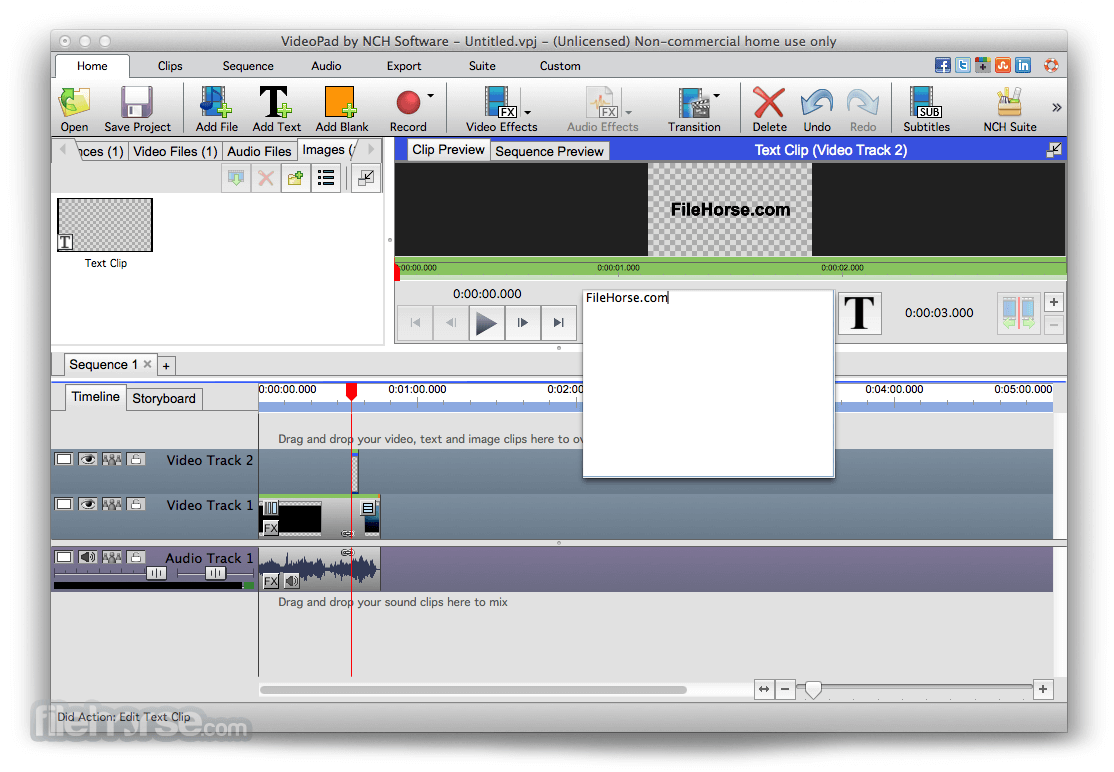Lock Video Track 1 with the padlock

(x=136, y=504)
